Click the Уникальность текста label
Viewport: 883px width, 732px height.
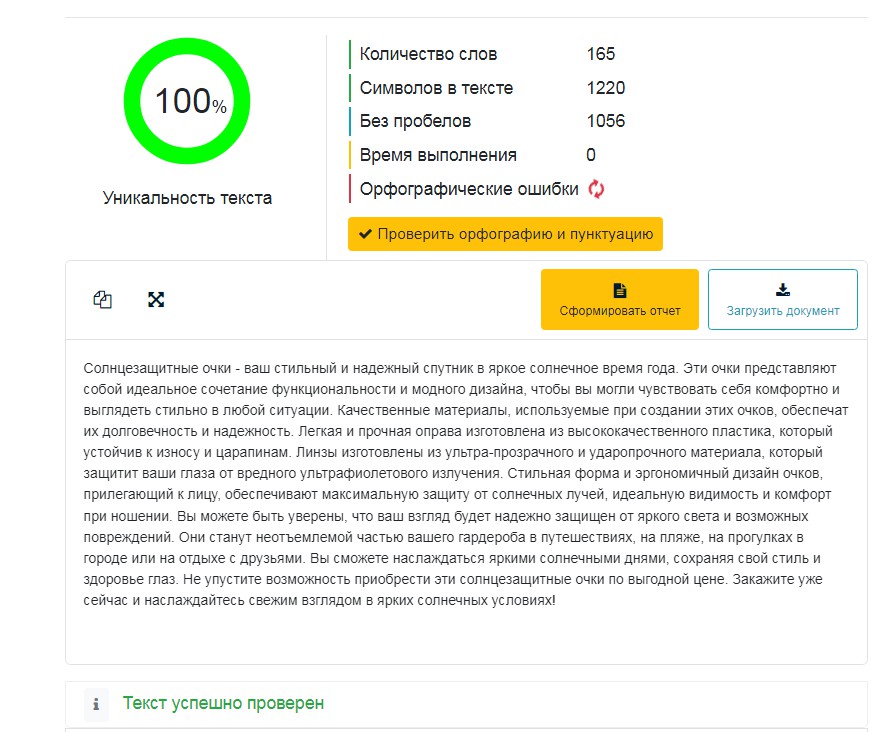187,198
